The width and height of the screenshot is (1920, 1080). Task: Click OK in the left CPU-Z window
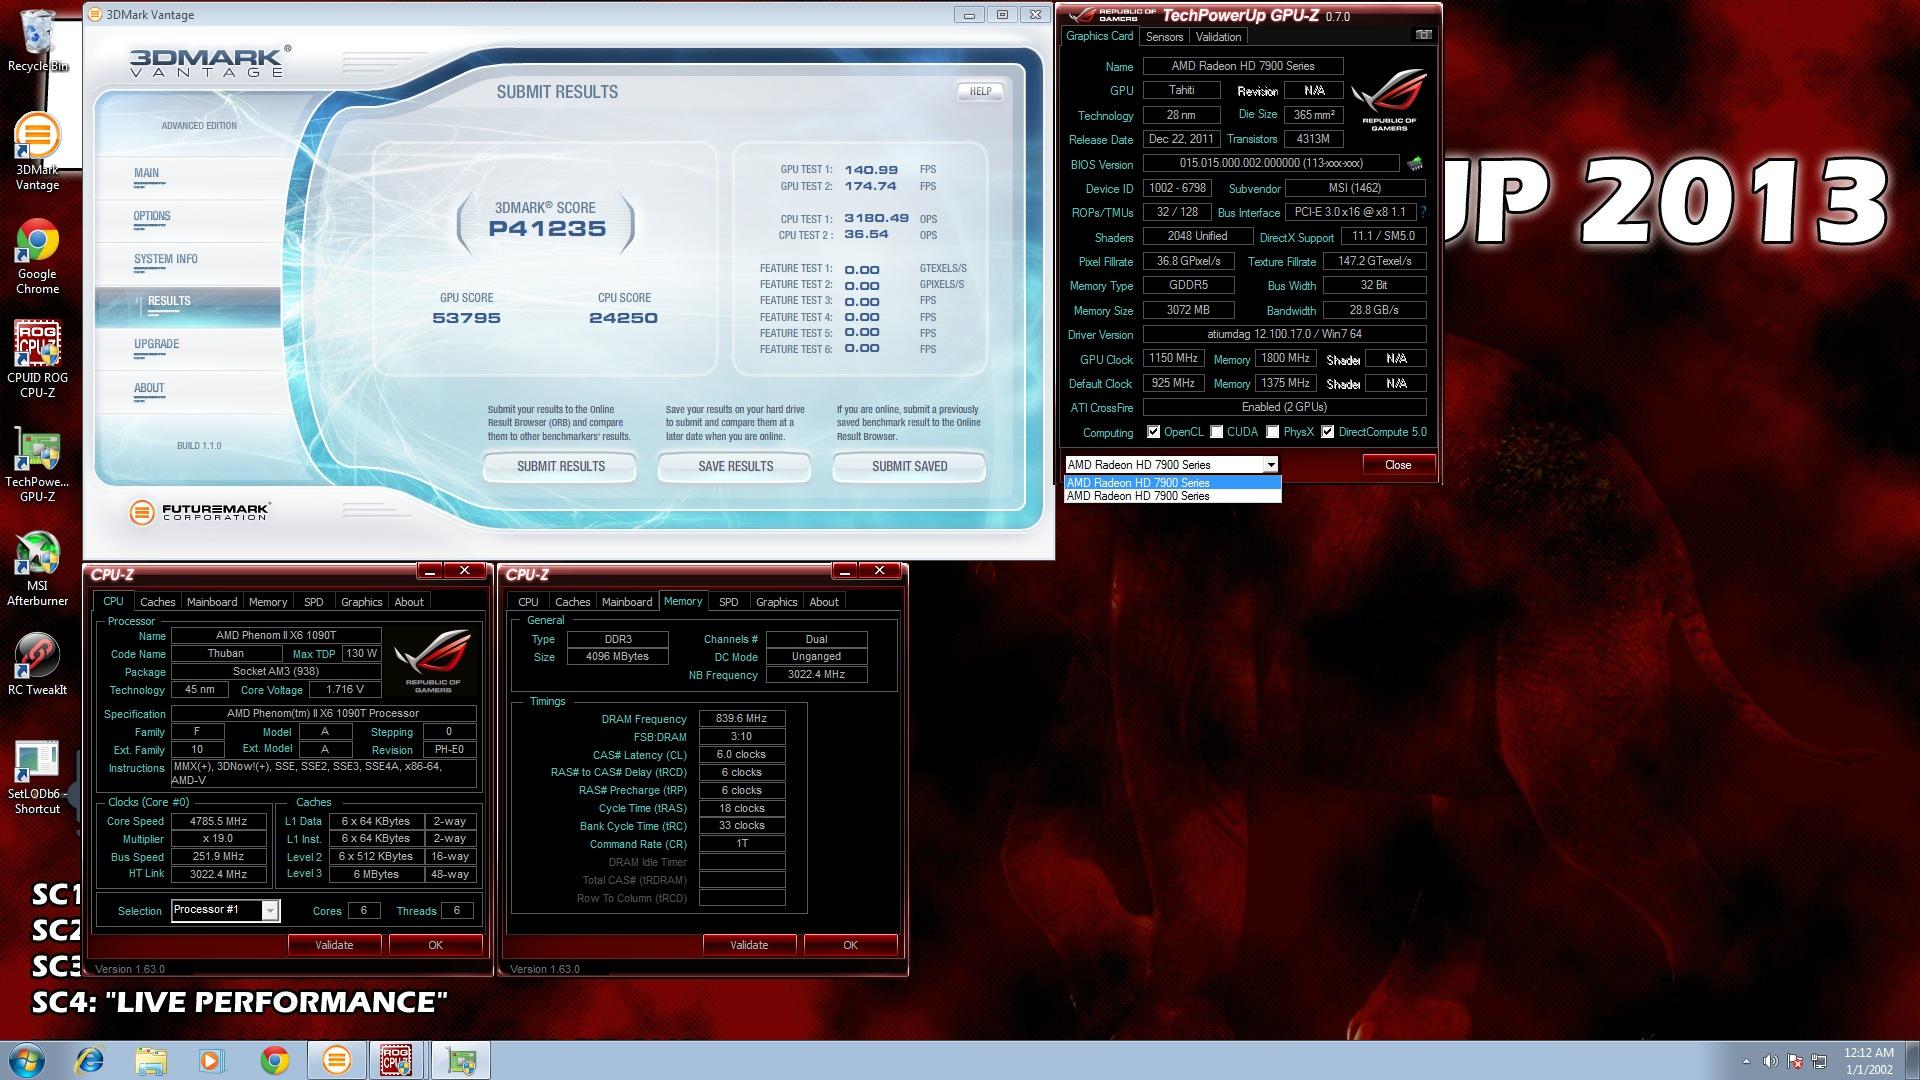pyautogui.click(x=435, y=945)
